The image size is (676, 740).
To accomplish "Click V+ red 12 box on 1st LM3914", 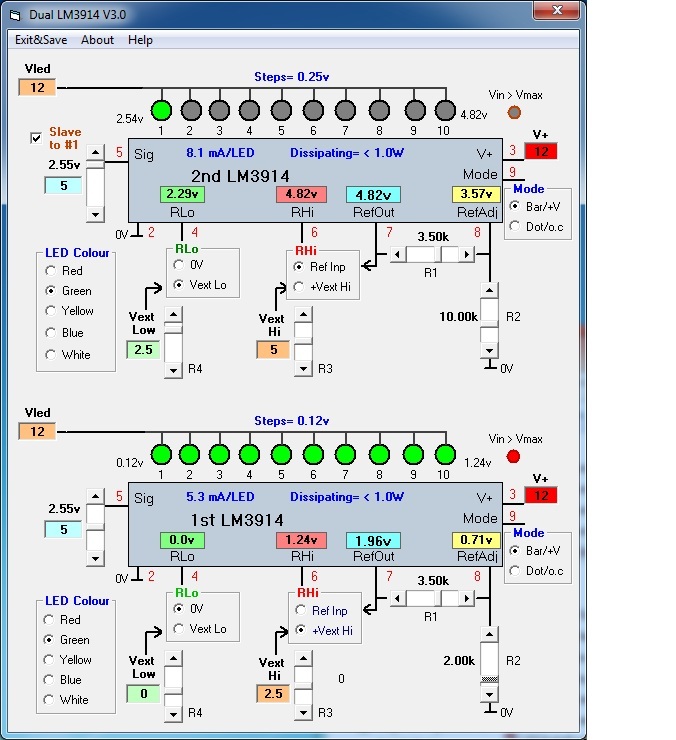I will [541, 496].
